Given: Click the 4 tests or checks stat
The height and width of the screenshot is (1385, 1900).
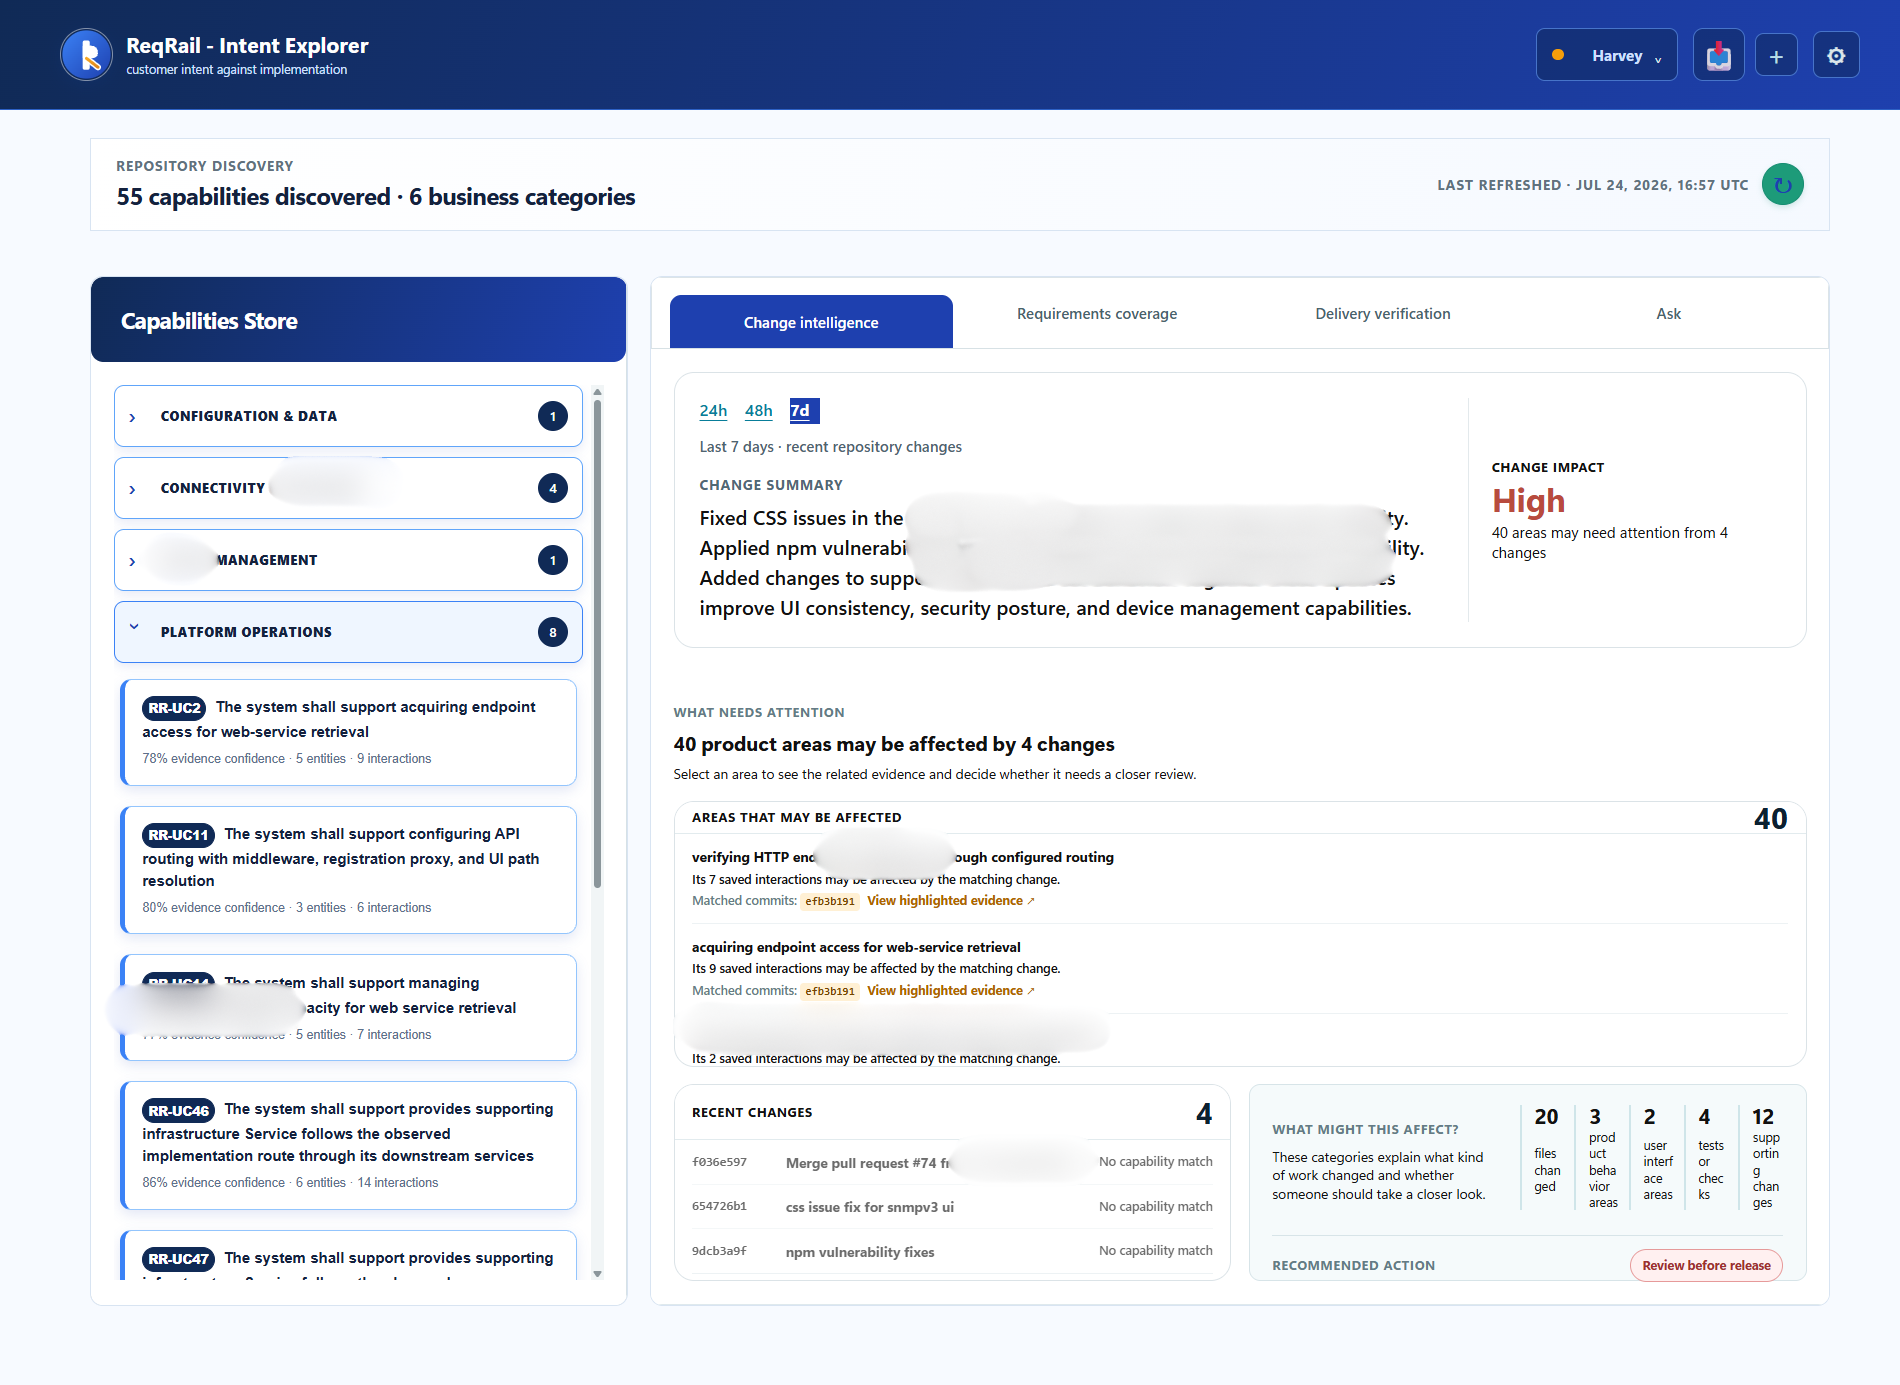Looking at the screenshot, I should pyautogui.click(x=1710, y=1153).
